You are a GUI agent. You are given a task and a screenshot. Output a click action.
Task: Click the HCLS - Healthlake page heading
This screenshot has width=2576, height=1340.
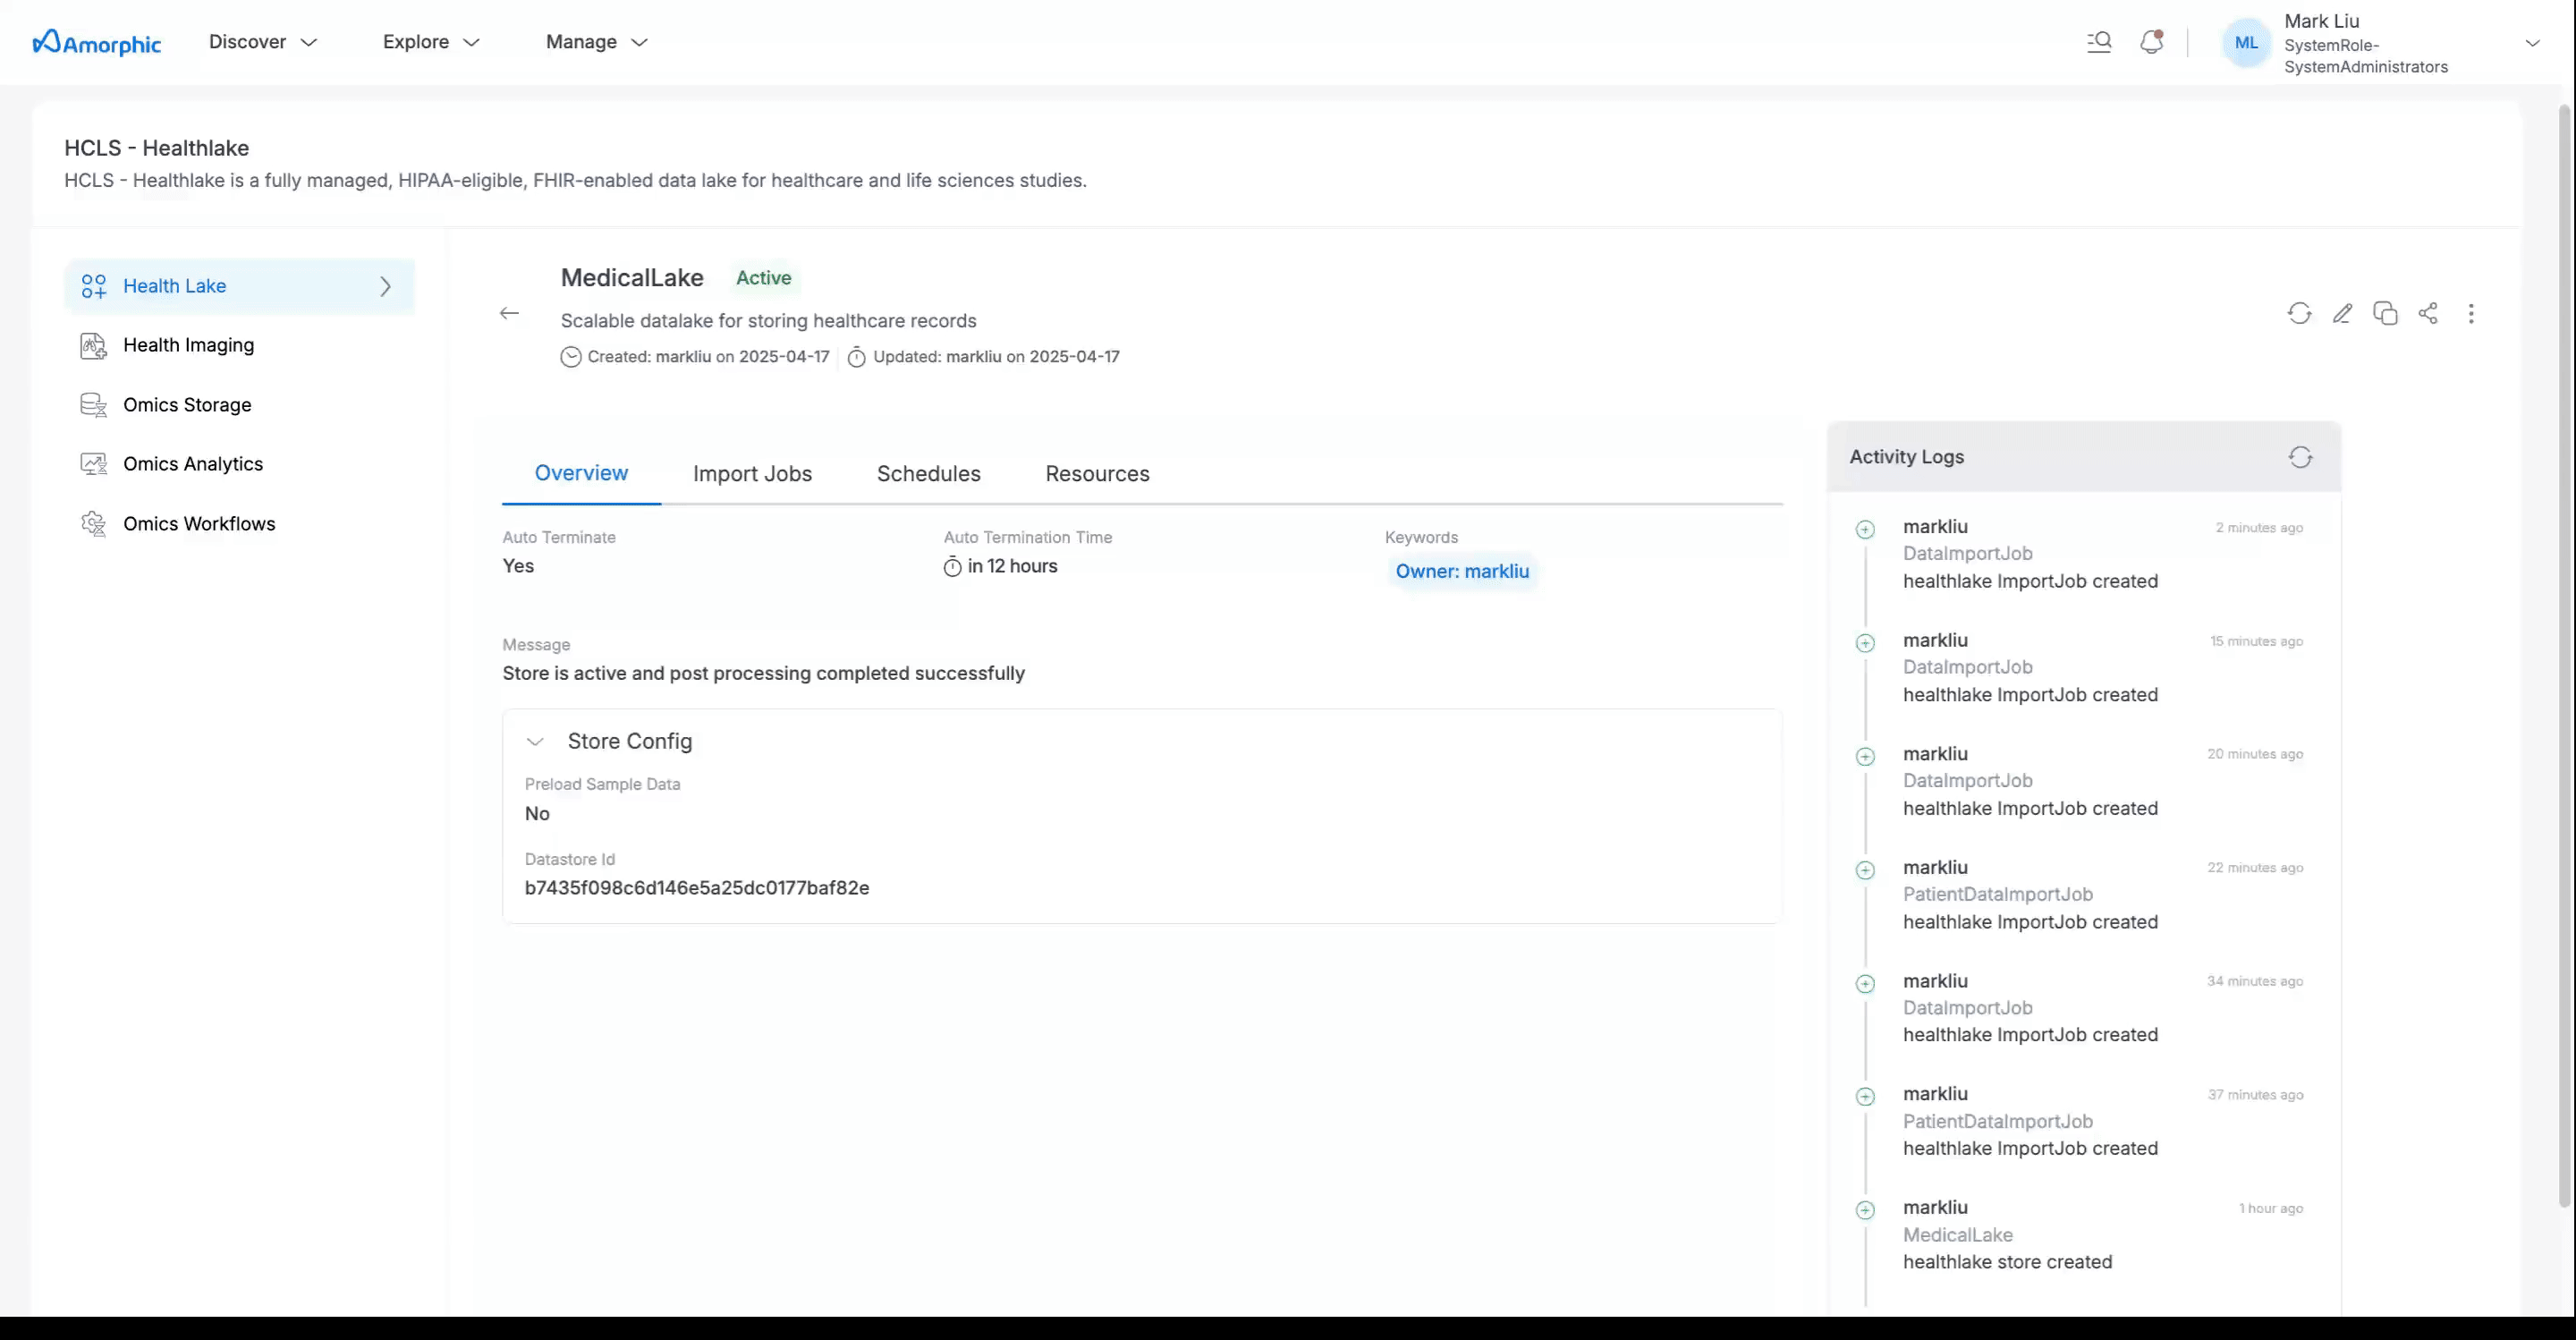(x=157, y=148)
